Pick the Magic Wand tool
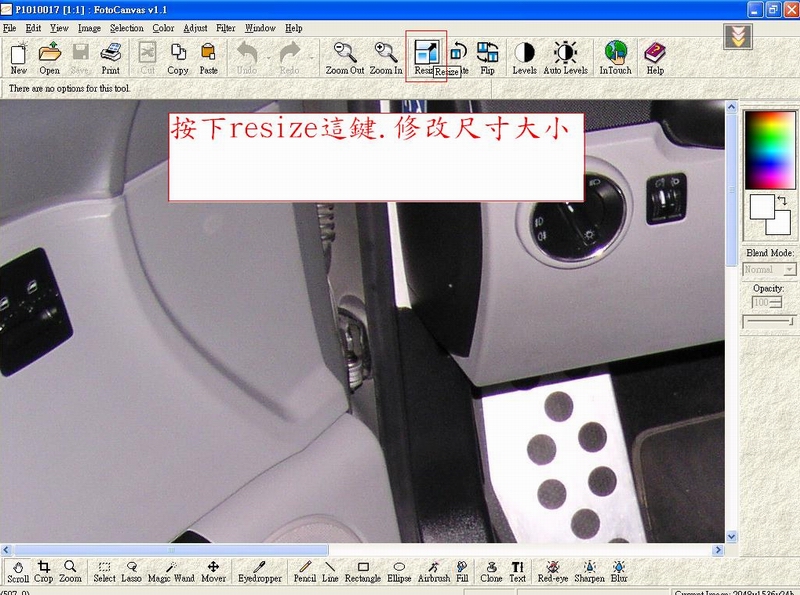800x595 pixels. point(171,571)
